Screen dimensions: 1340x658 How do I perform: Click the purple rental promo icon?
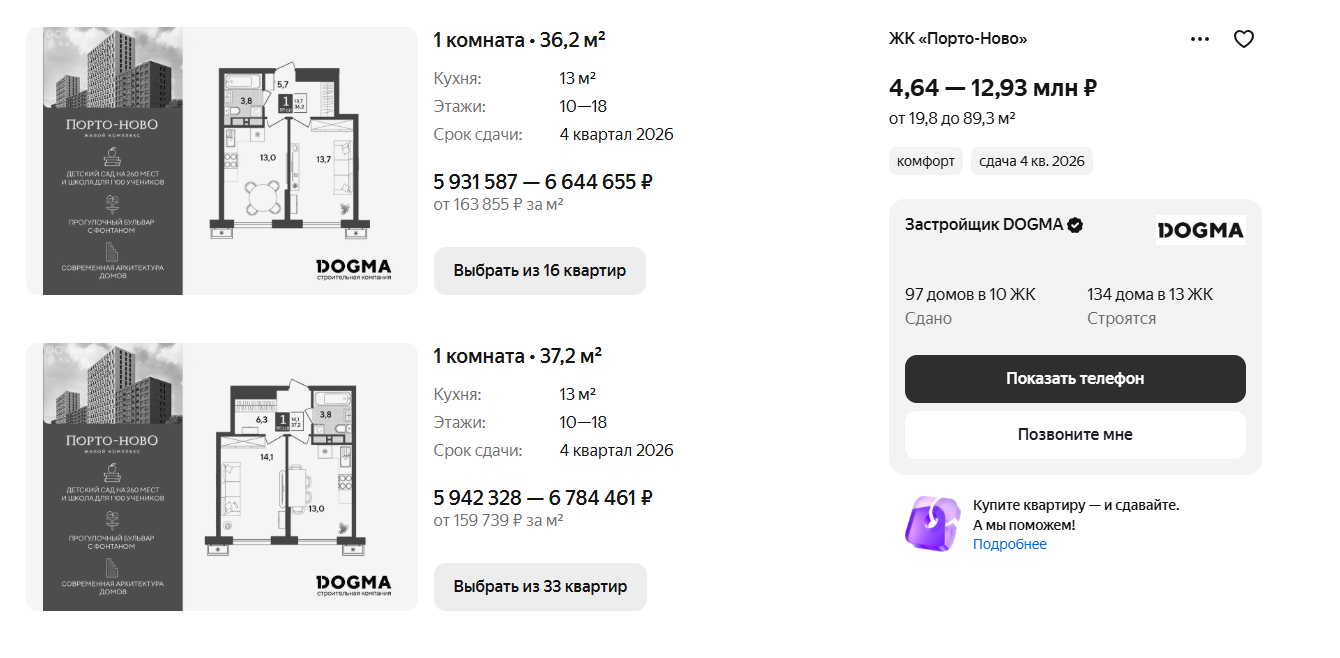pyautogui.click(x=932, y=523)
